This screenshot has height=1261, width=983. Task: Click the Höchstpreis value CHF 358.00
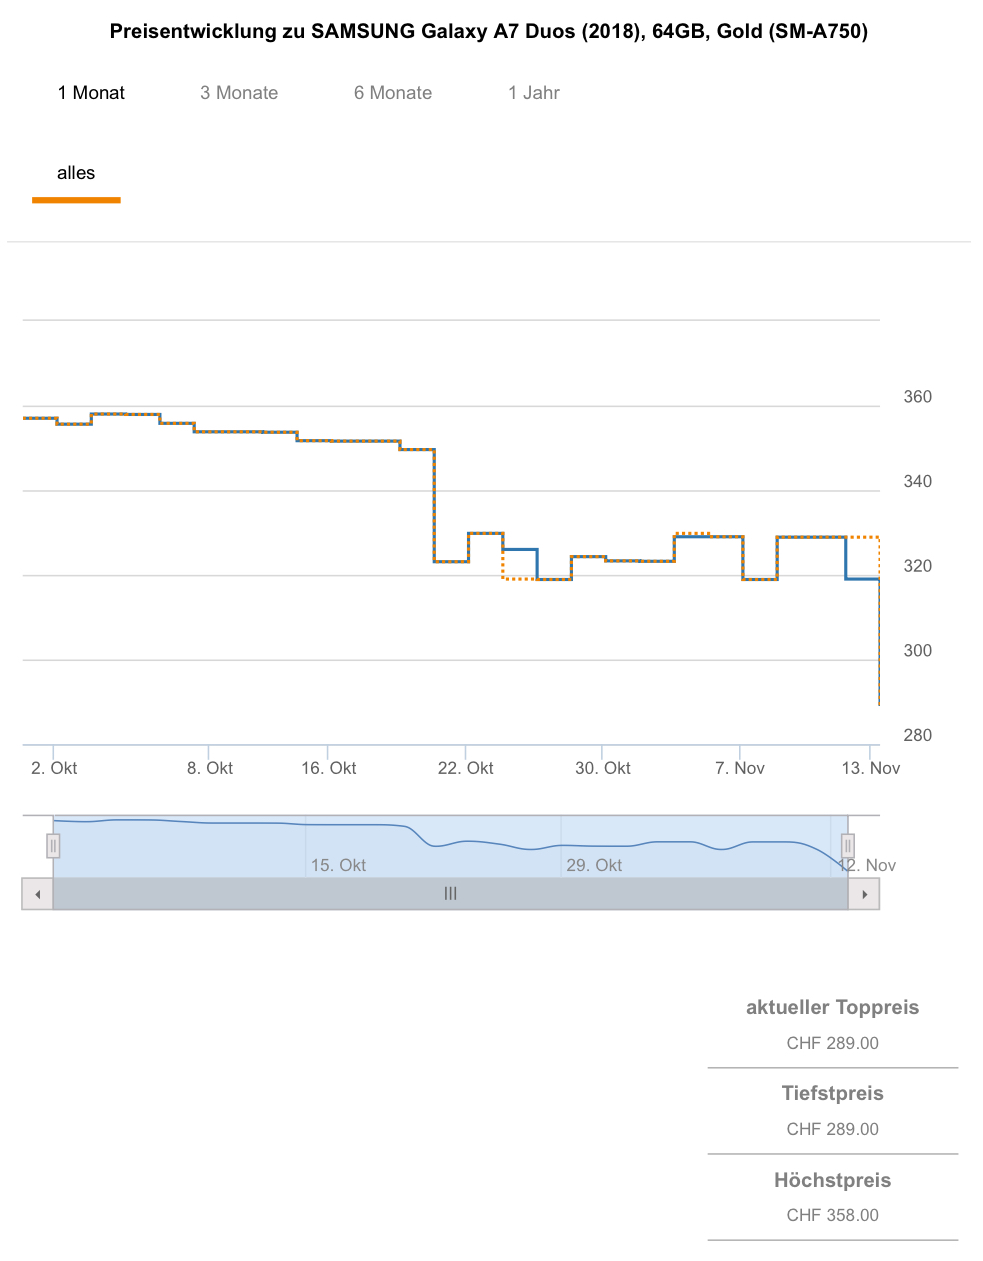[832, 1215]
